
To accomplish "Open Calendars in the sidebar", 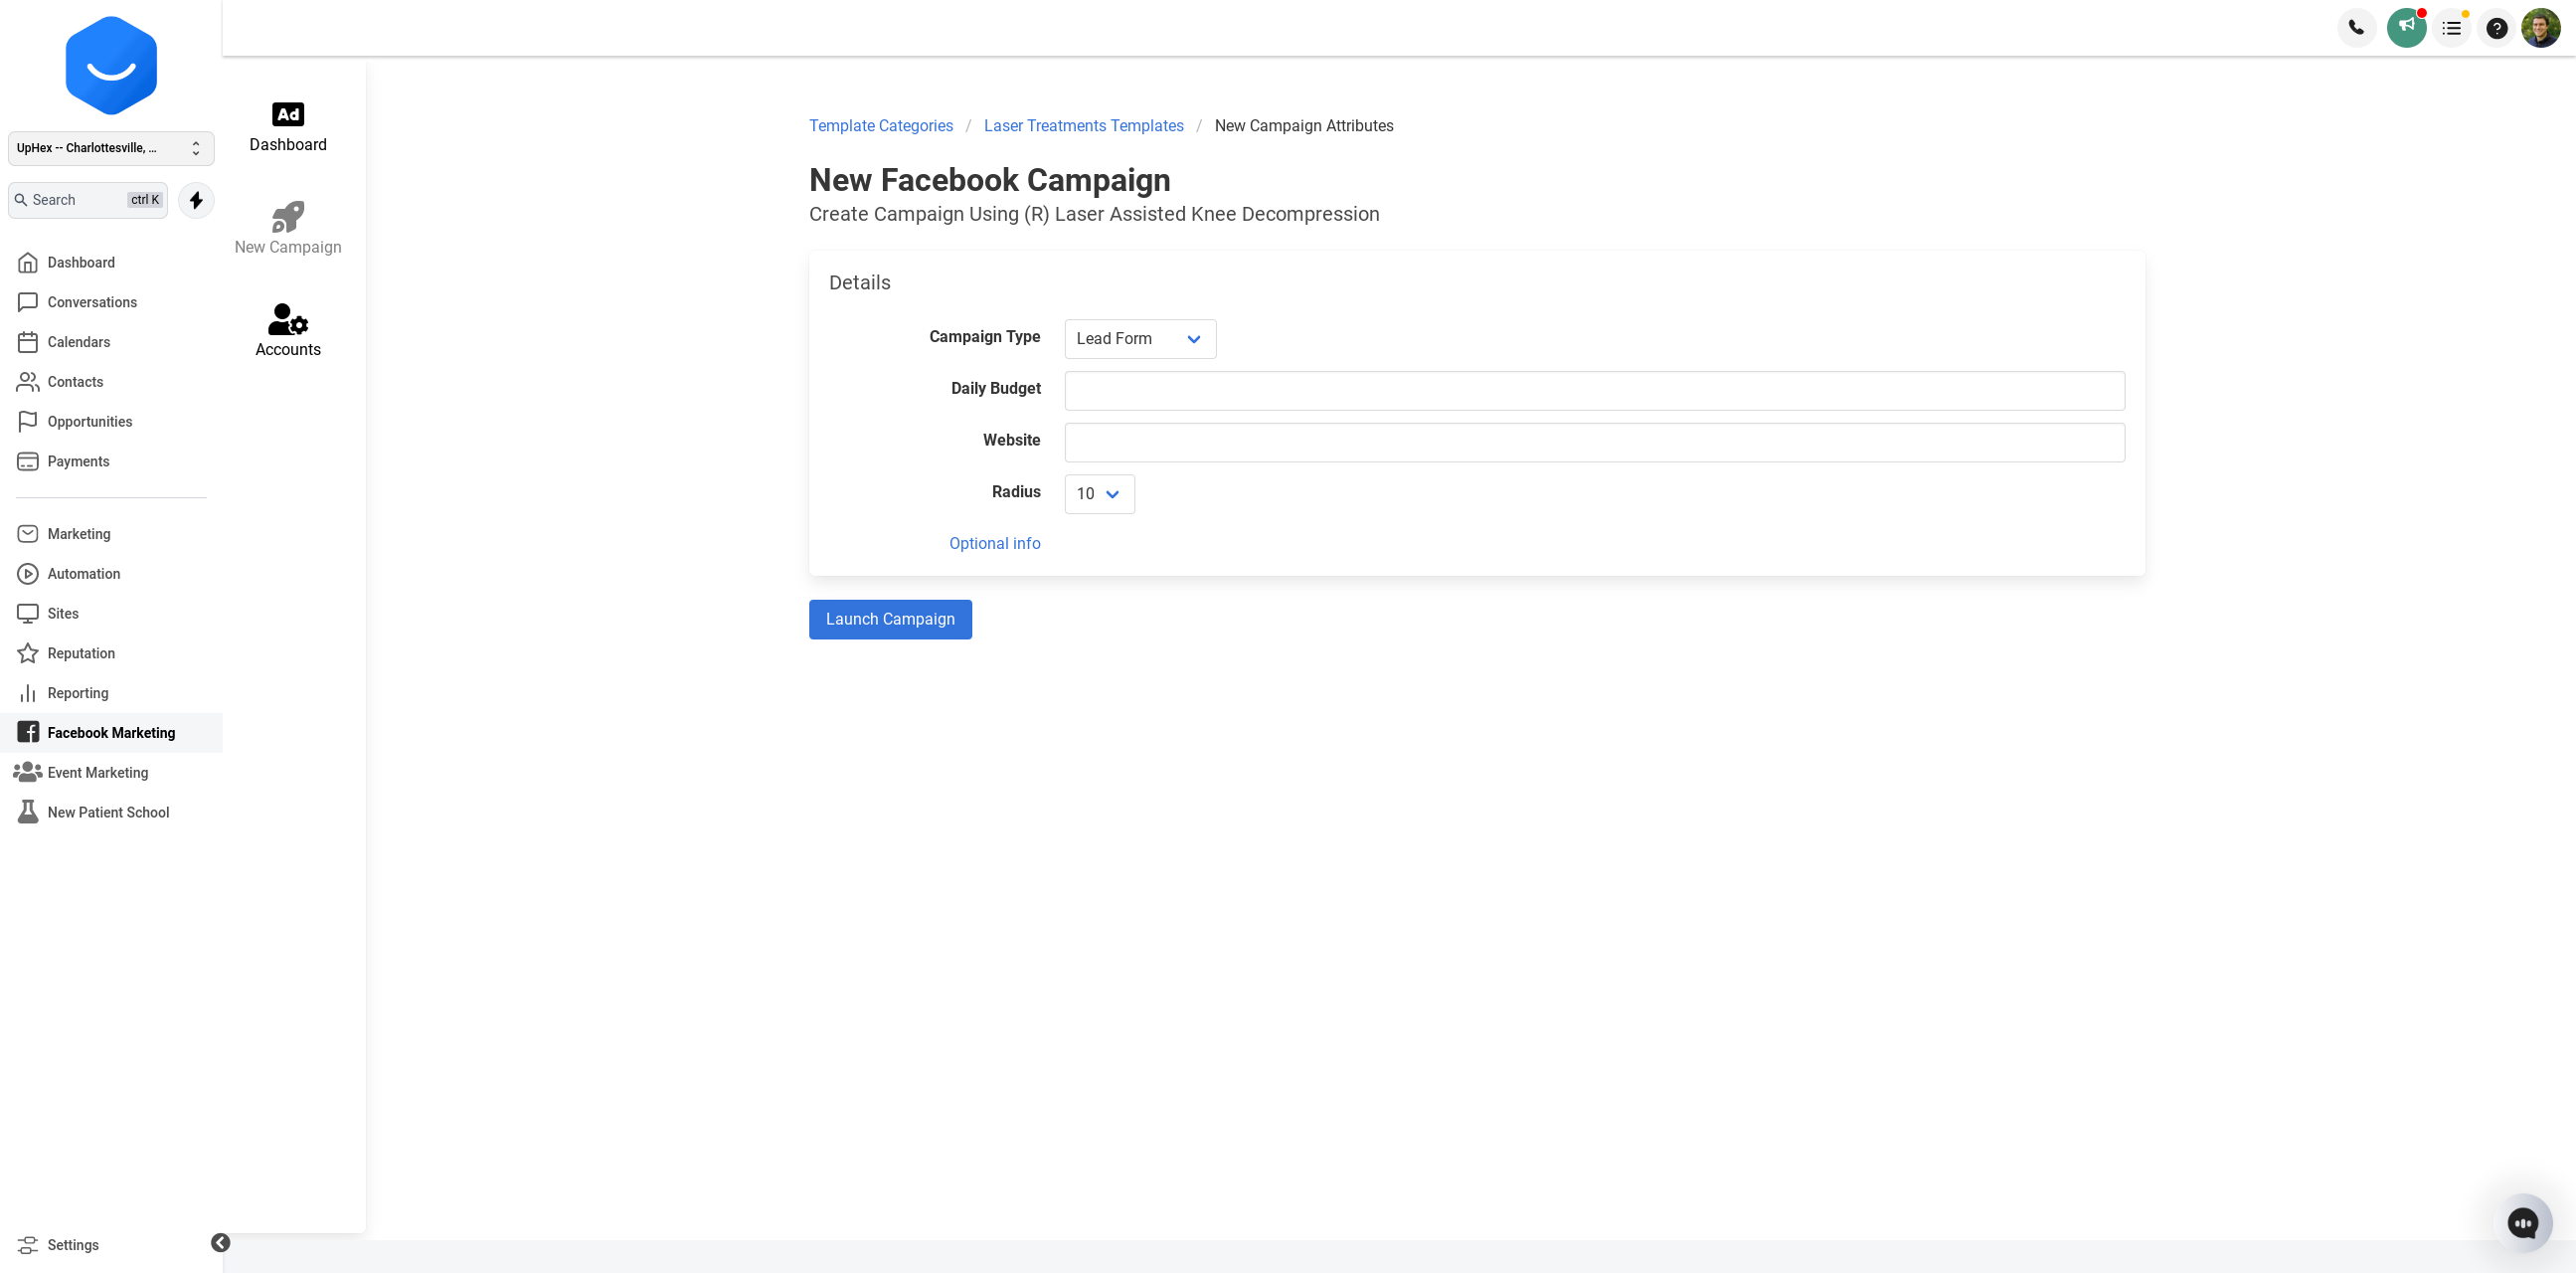I will pyautogui.click(x=111, y=342).
